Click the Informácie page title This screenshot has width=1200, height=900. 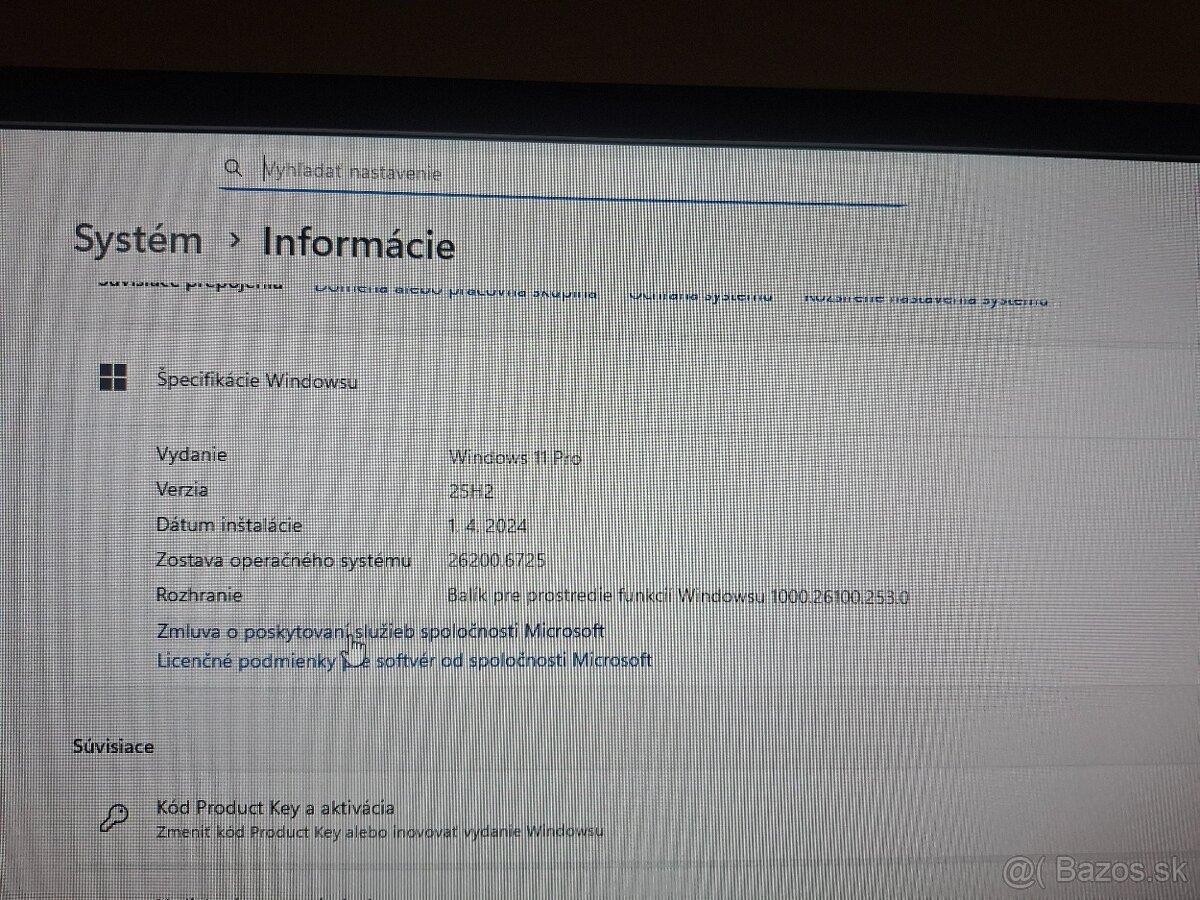click(358, 244)
